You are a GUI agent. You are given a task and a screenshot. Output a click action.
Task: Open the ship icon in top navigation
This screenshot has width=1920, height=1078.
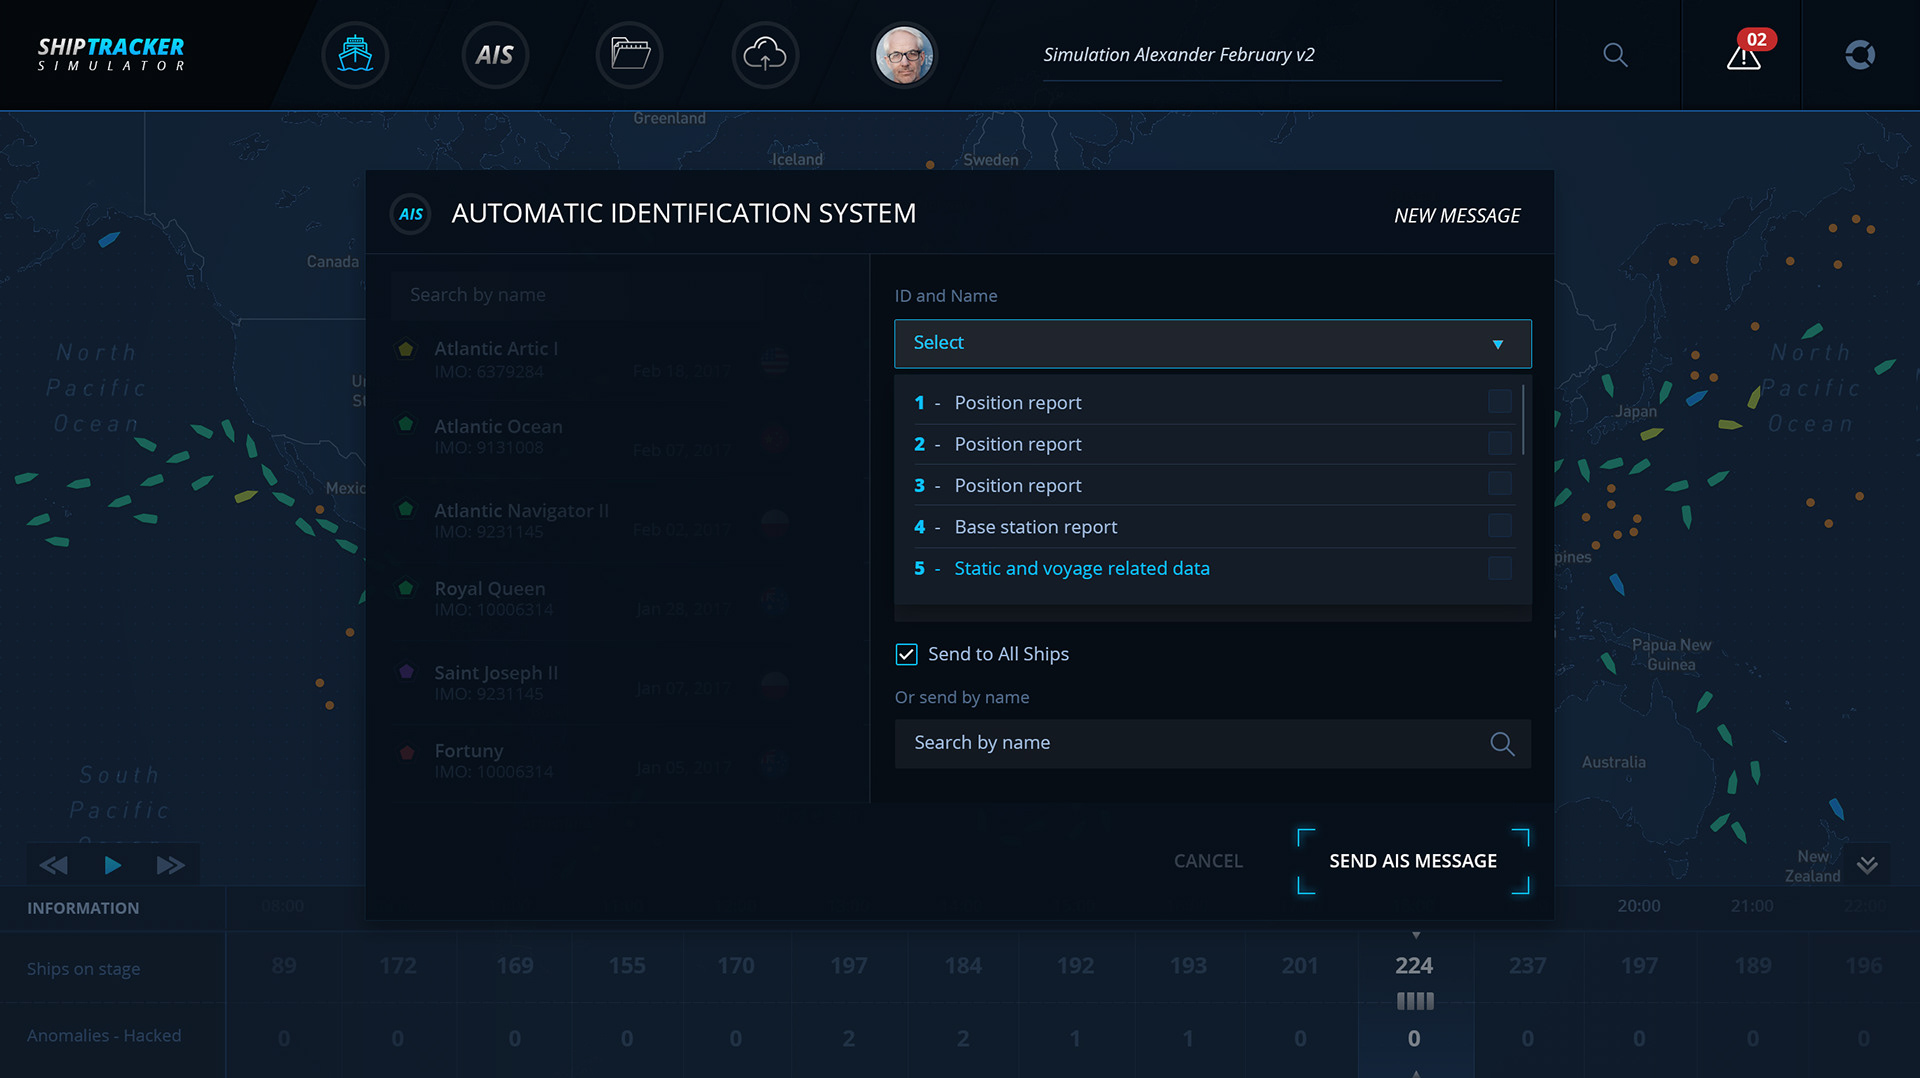tap(355, 55)
